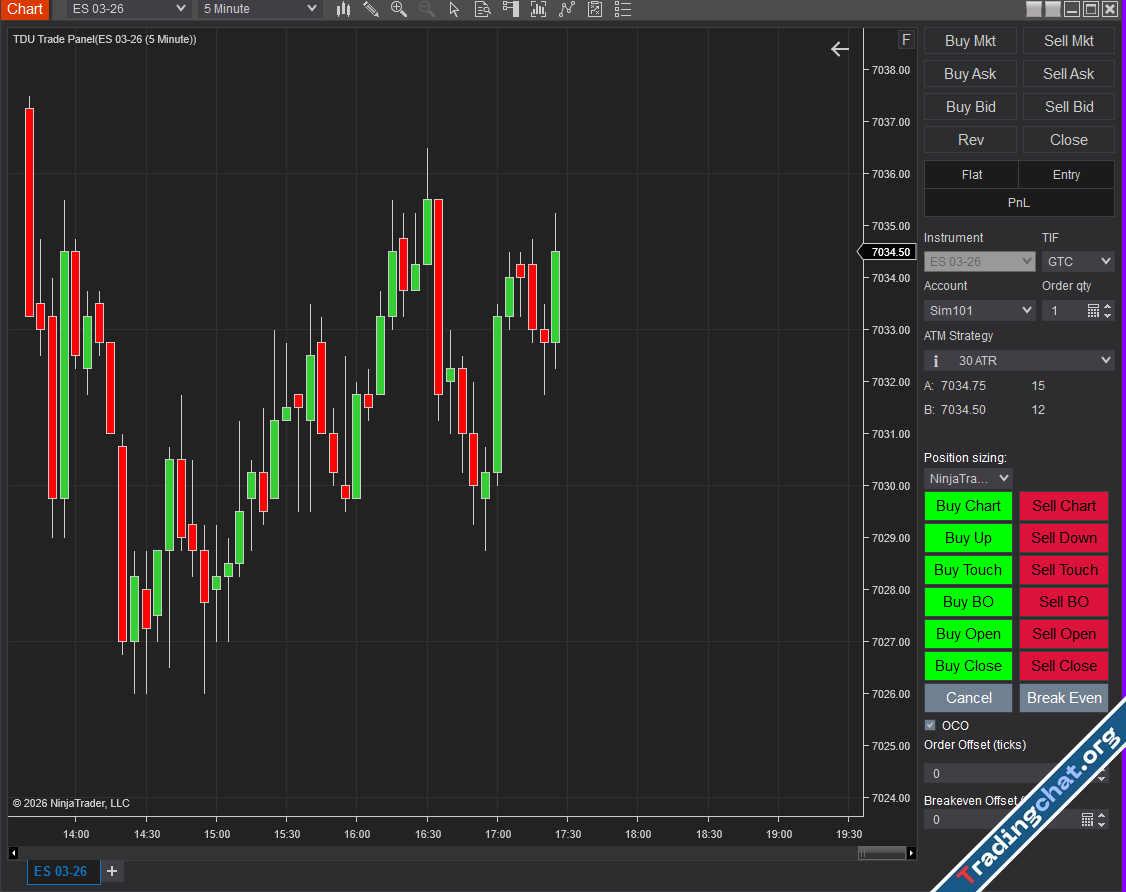Open the chart properties list icon

tap(623, 9)
